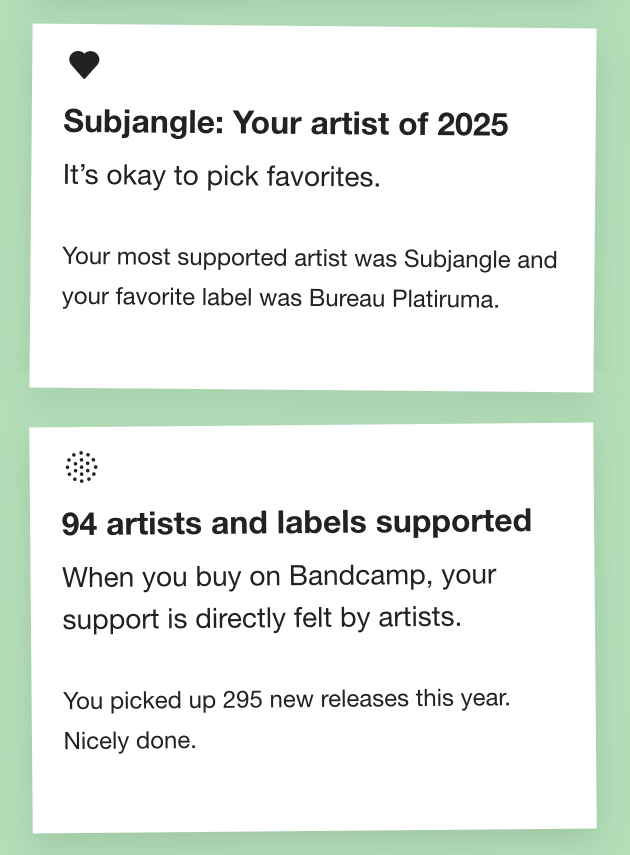
Task: Open the "Subjangle: Your artist of 2025" heading
Action: [x=286, y=124]
